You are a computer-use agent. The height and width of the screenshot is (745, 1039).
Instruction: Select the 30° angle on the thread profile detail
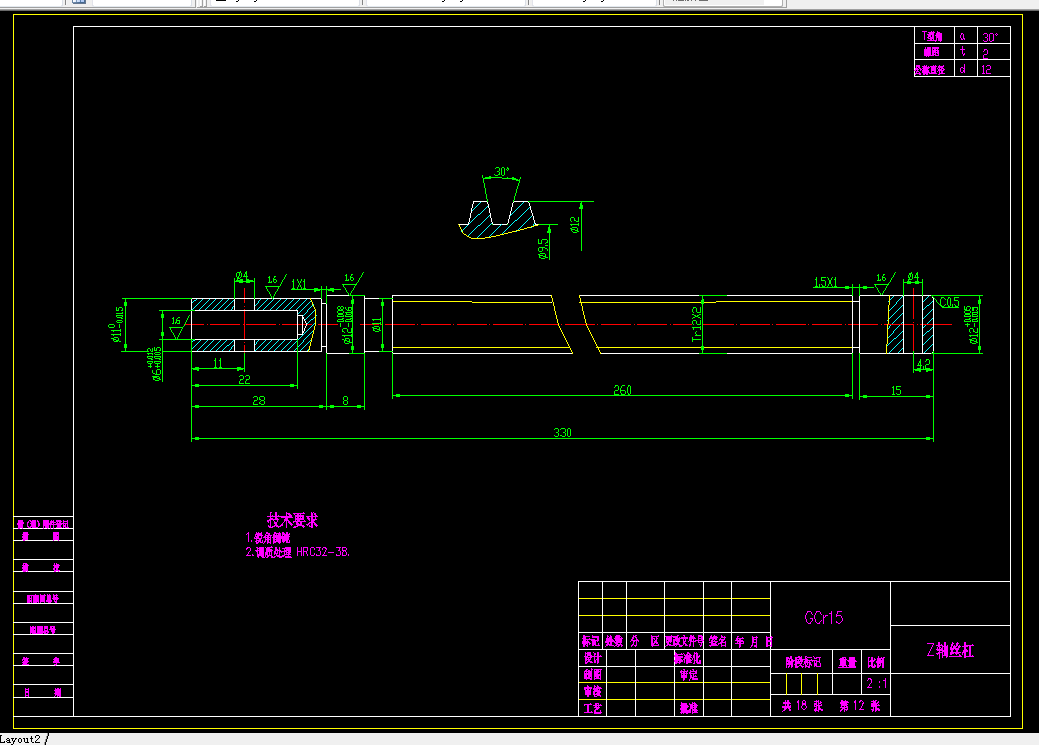click(502, 171)
